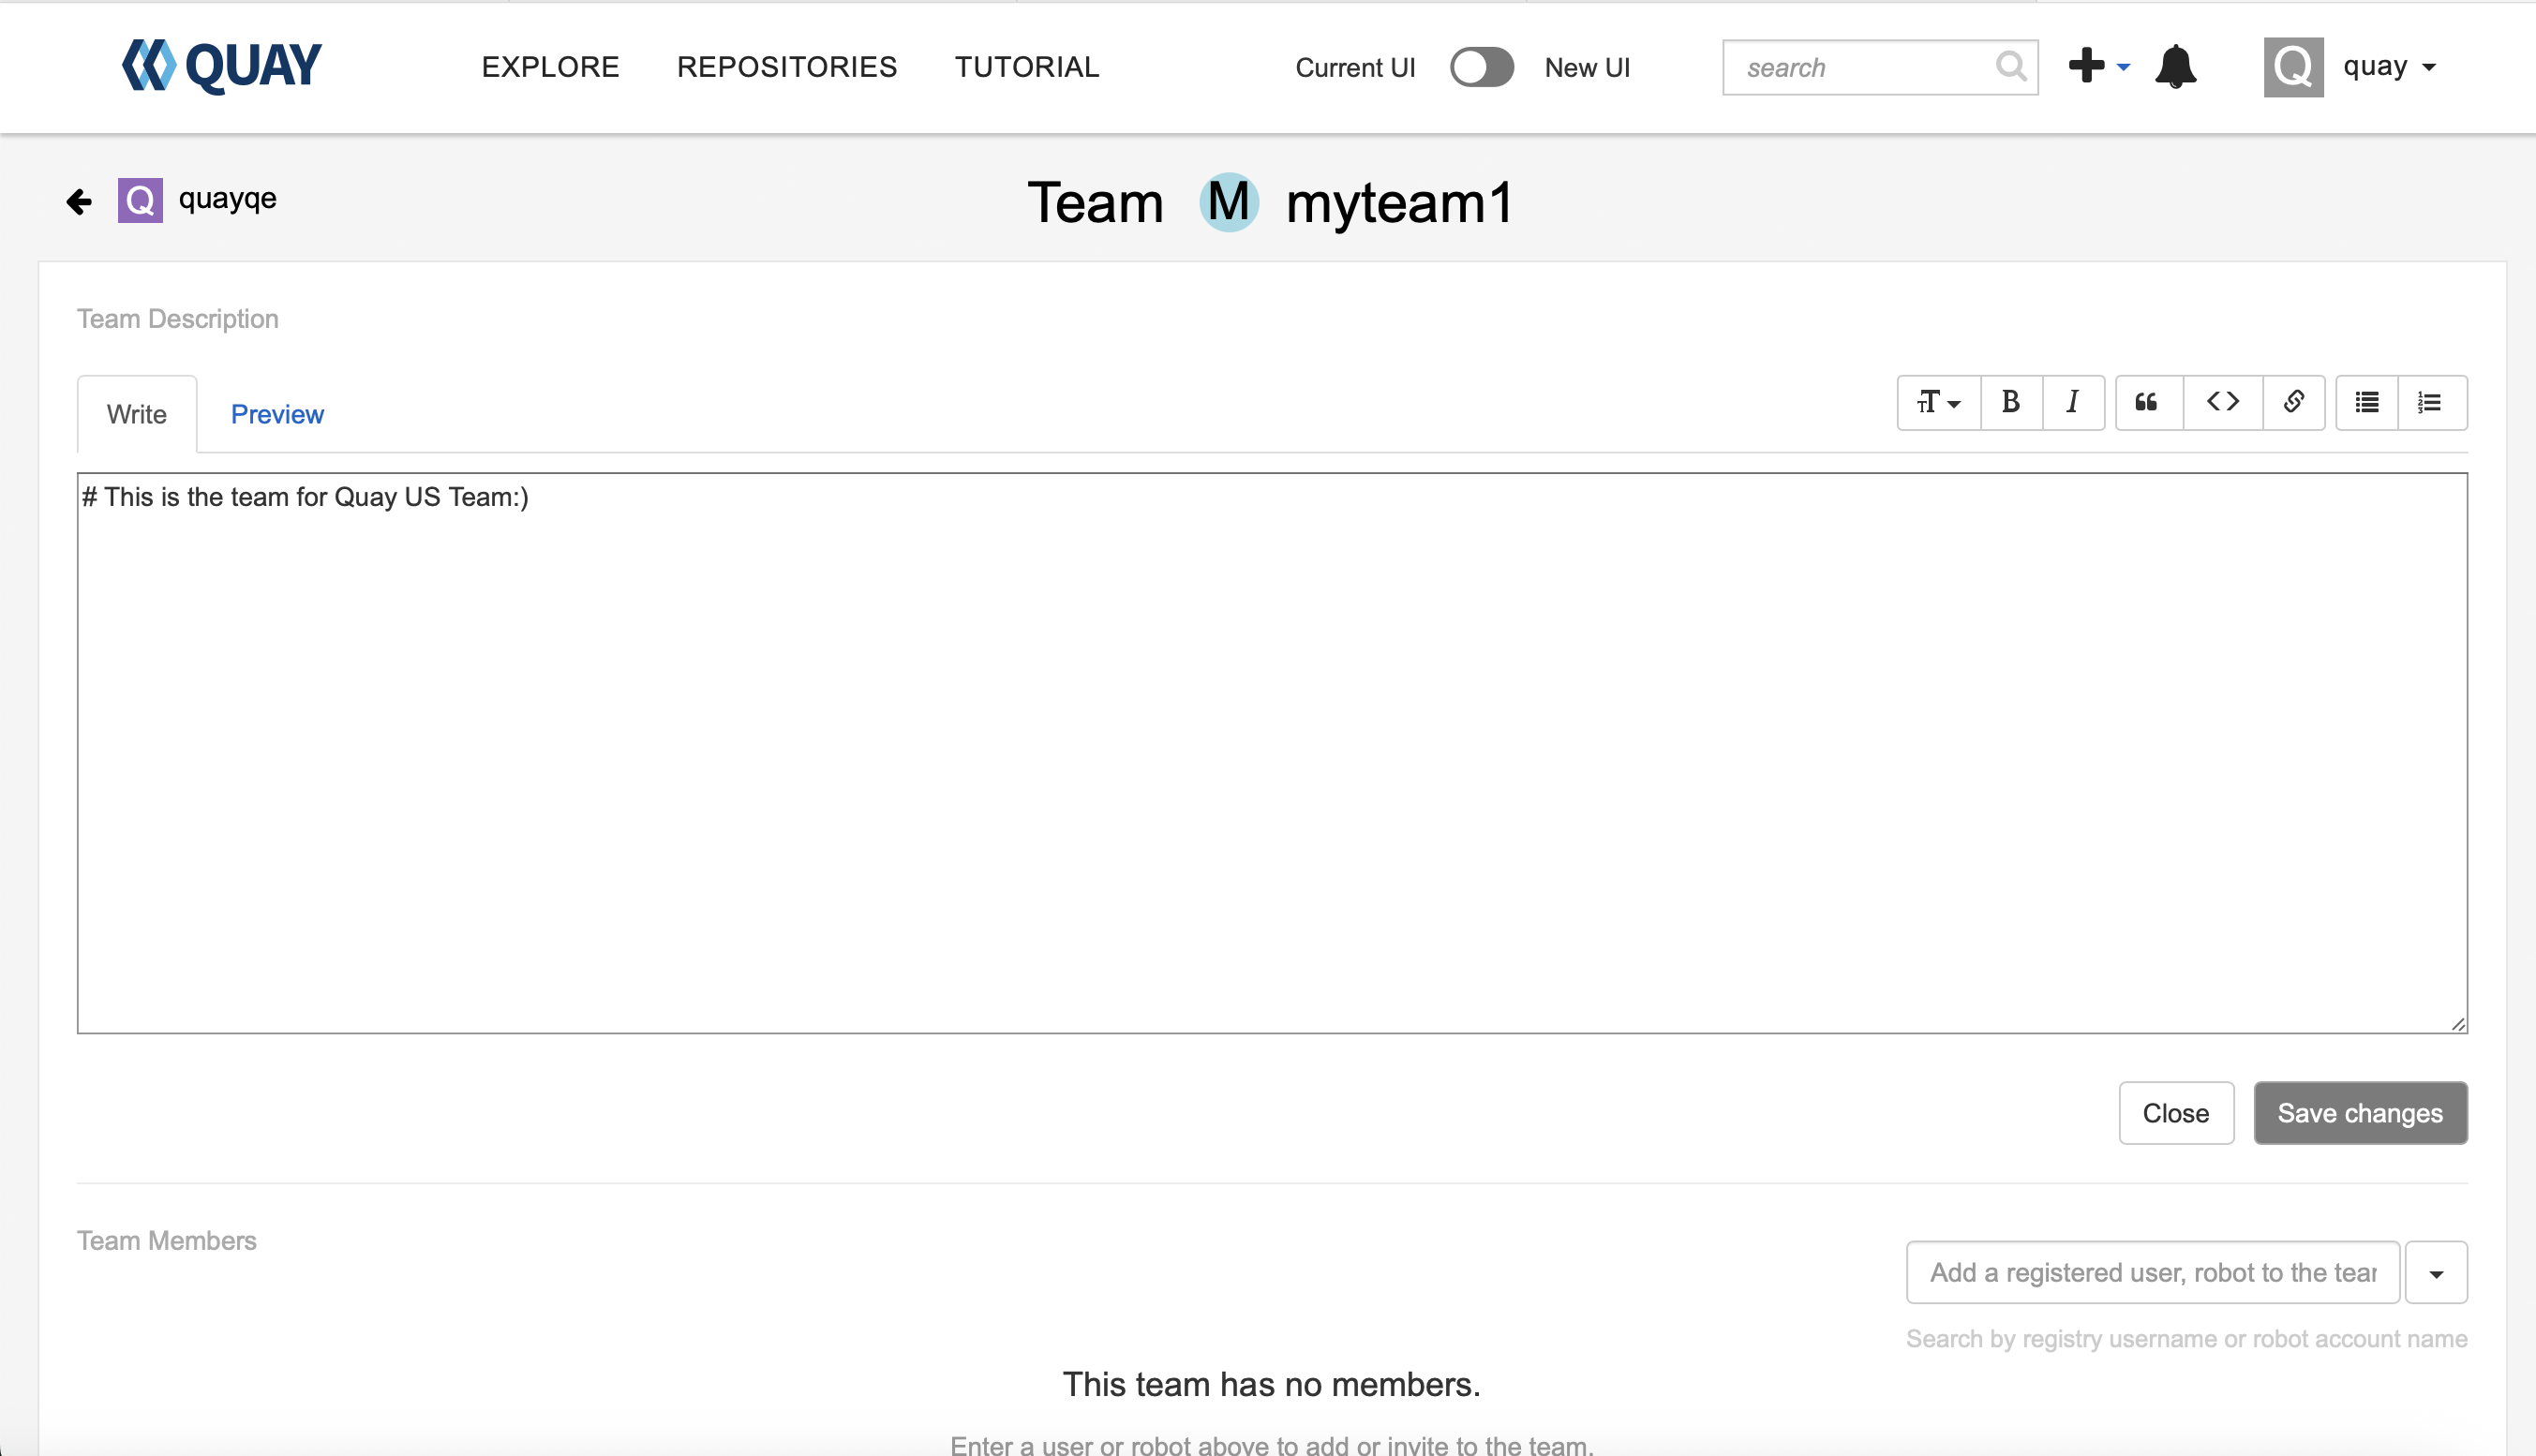Expand the add team member dropdown arrow

click(x=2436, y=1273)
